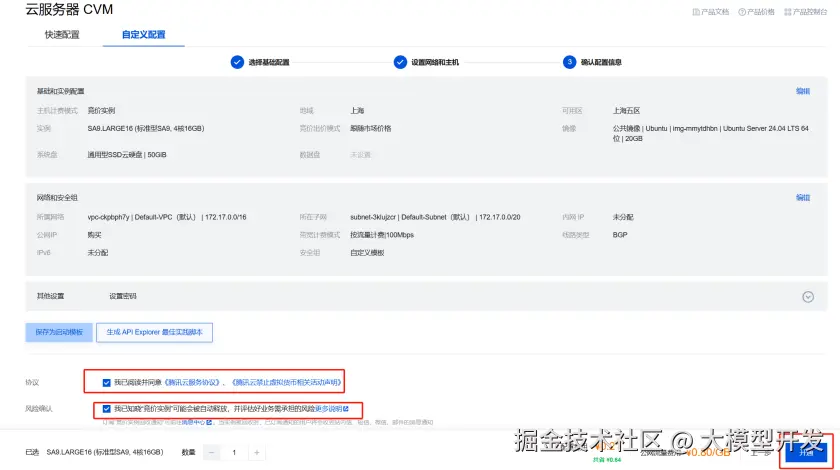Click 竞价实例 billing mode value
Image resolution: width=840 pixels, height=470 pixels.
tap(101, 111)
